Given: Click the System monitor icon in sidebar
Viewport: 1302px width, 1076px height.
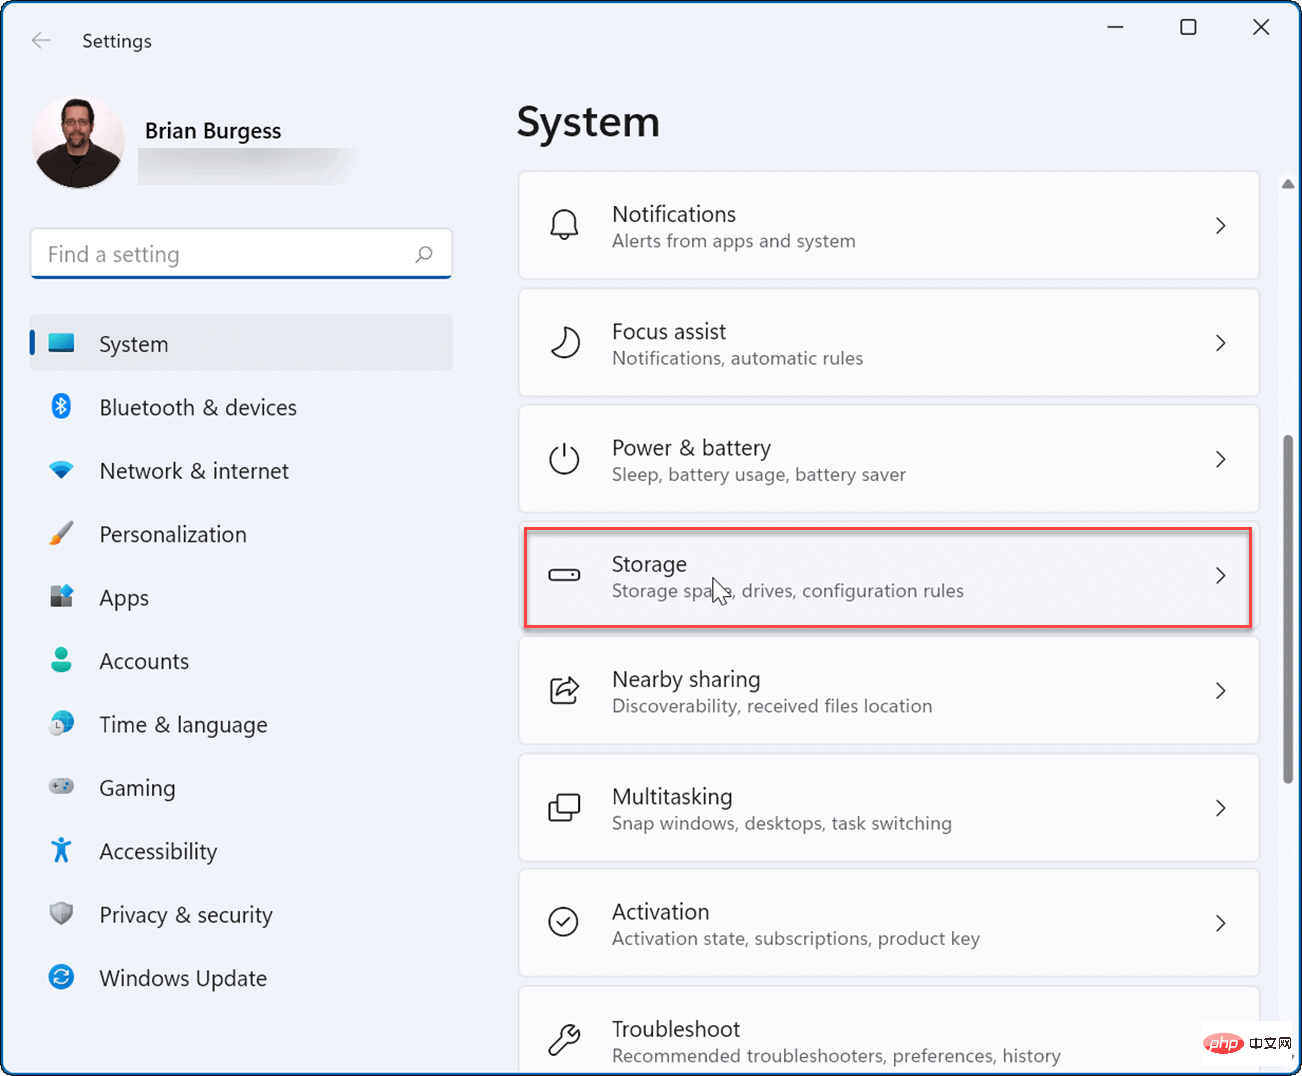Looking at the screenshot, I should tap(61, 343).
